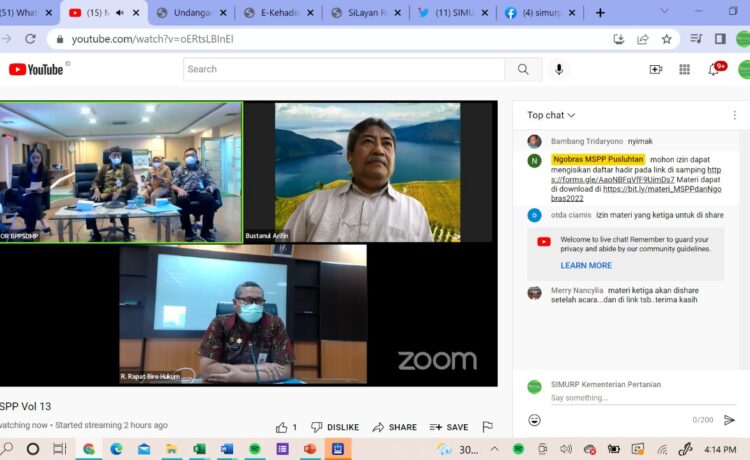
Task: Bookmark this page with star icon
Action: 666,39
